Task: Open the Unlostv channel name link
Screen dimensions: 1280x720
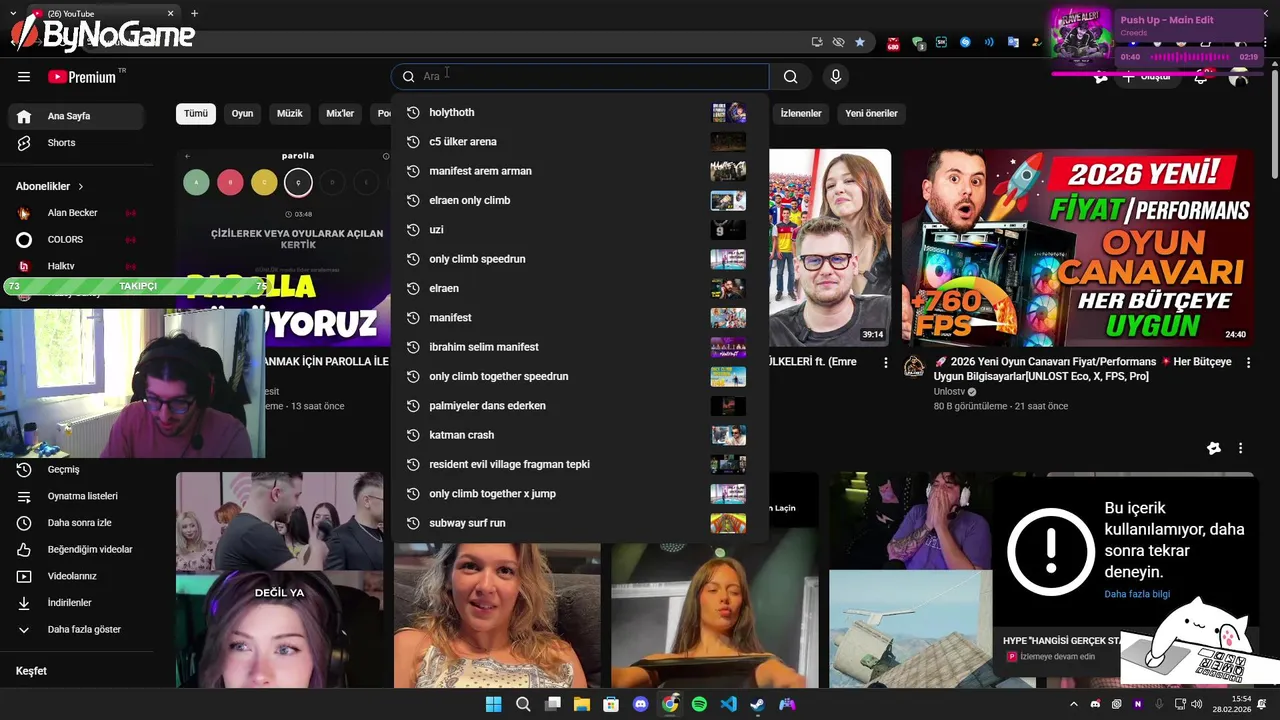Action: click(x=949, y=392)
